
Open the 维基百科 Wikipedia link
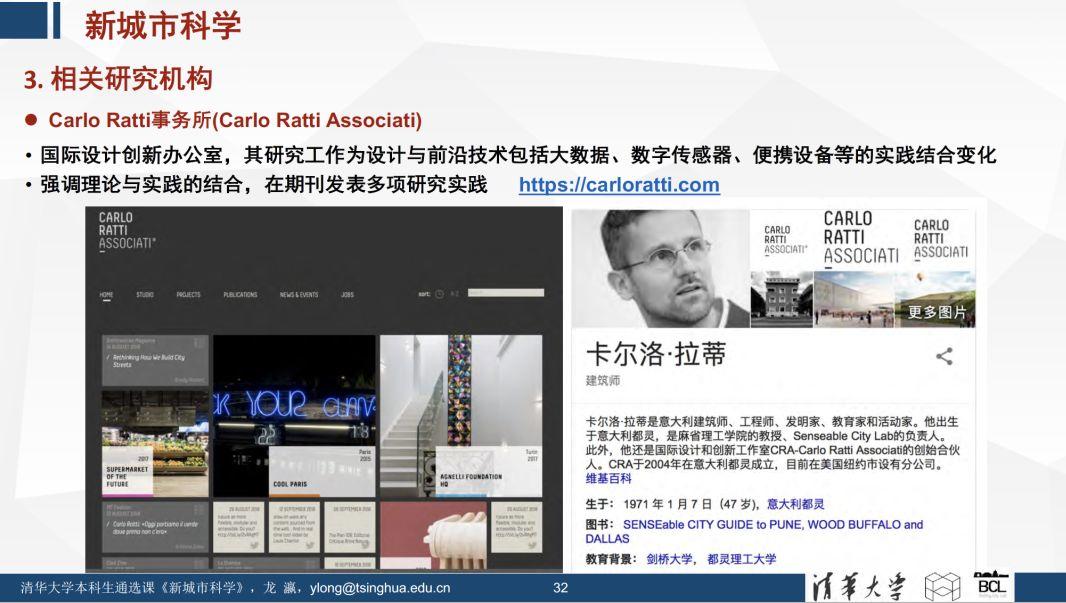[x=608, y=479]
